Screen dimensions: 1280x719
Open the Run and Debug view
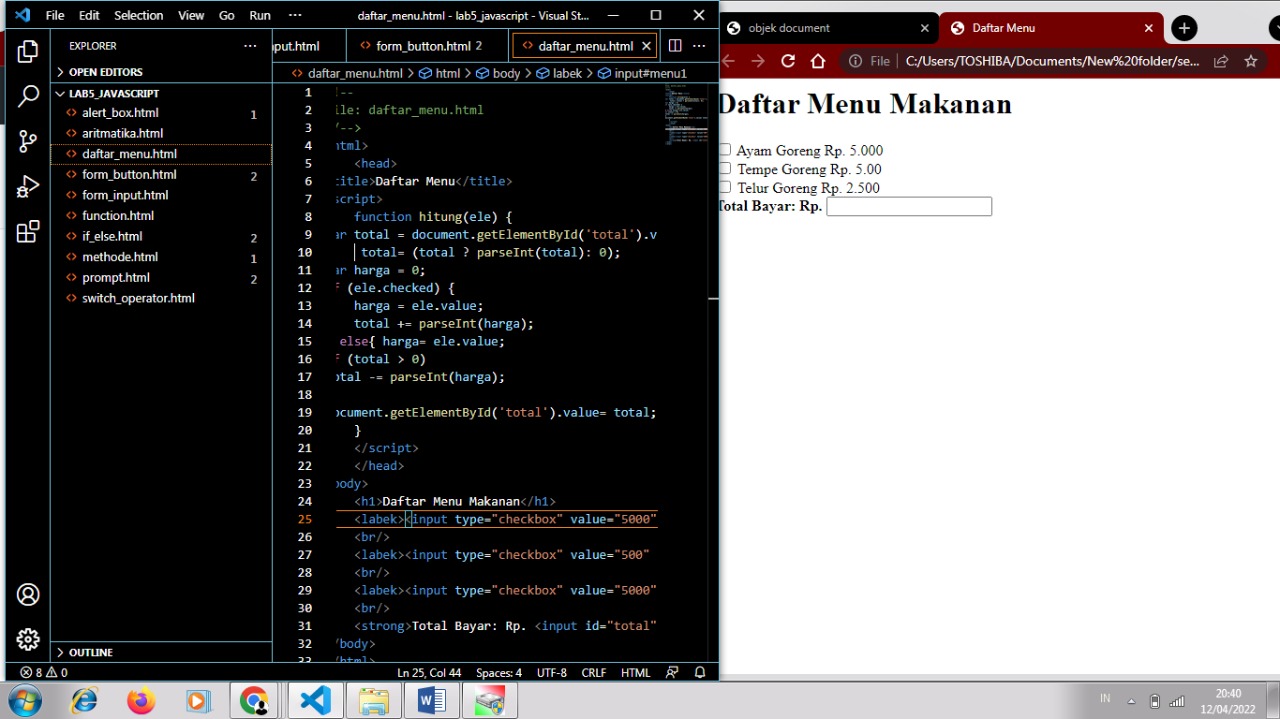pos(27,186)
